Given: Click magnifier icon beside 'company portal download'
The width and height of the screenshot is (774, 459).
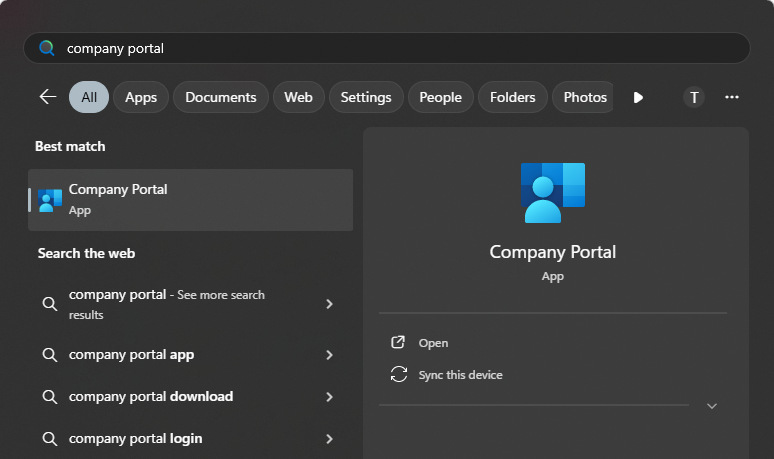Looking at the screenshot, I should 49,396.
